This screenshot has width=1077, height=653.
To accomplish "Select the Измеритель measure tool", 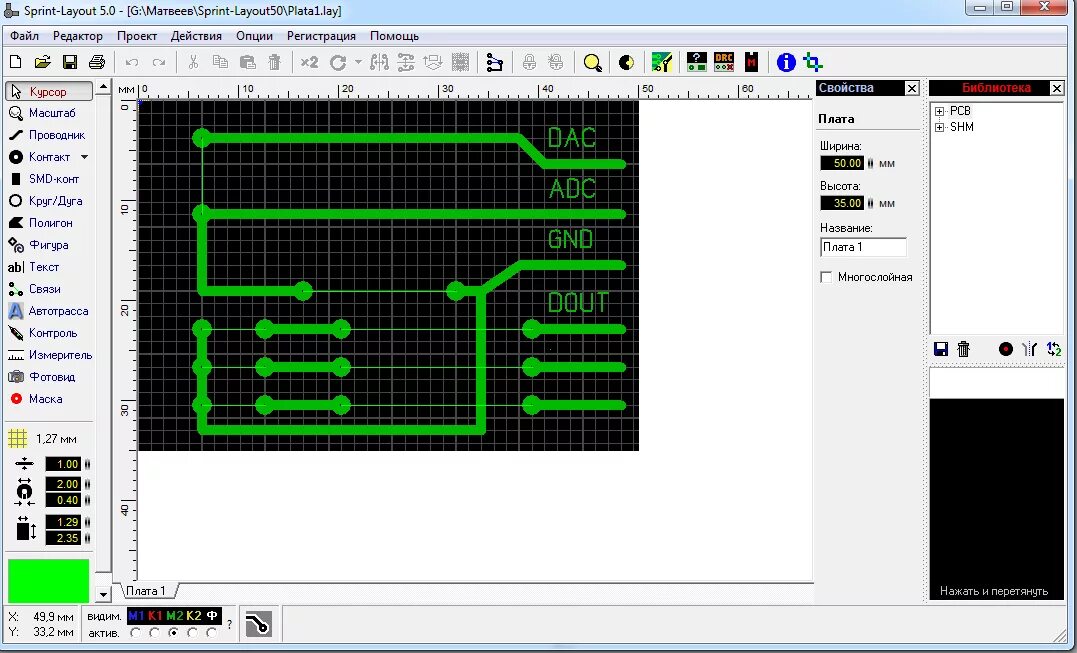I will pos(49,355).
